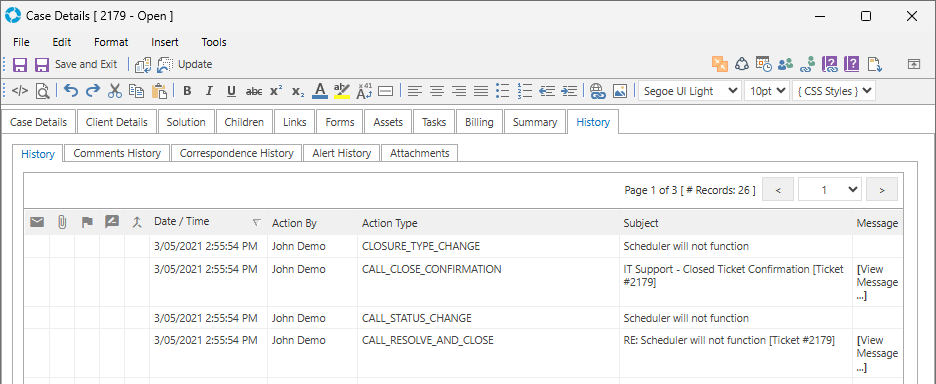Open the Segoe UI Light font dropdown
The width and height of the screenshot is (936, 384).
[x=689, y=91]
